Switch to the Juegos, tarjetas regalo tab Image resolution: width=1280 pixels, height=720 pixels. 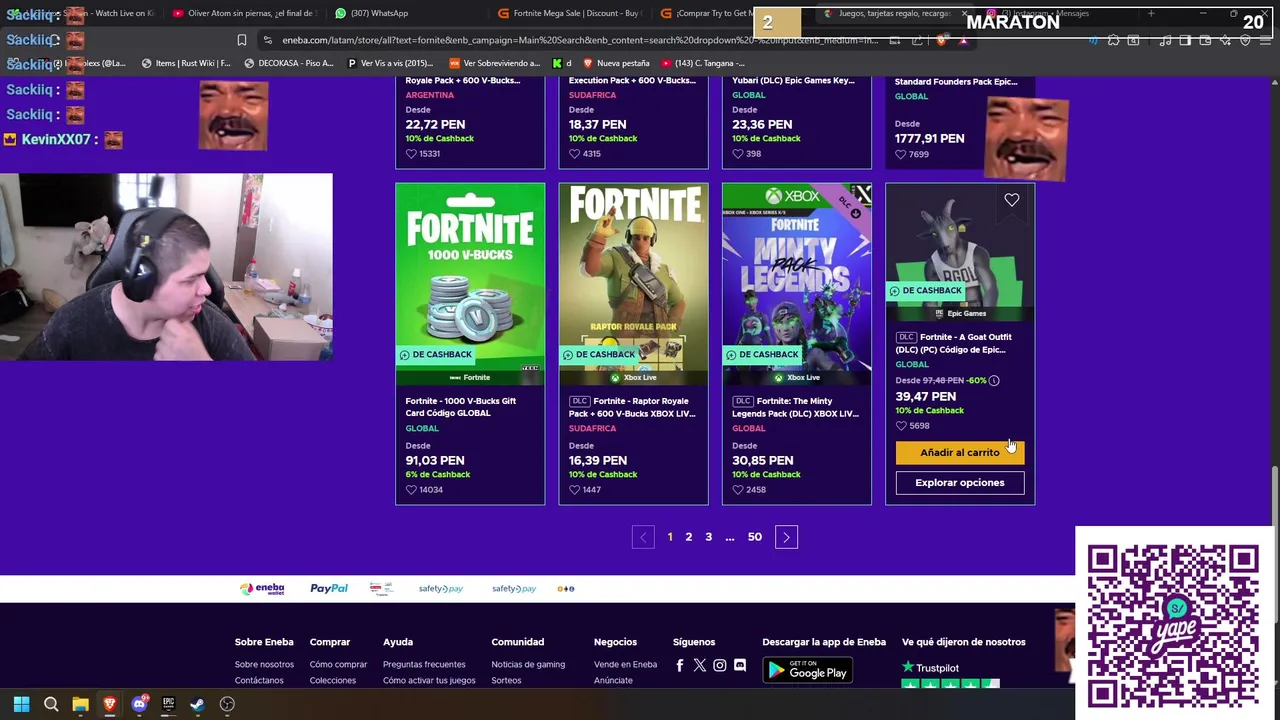click(895, 13)
